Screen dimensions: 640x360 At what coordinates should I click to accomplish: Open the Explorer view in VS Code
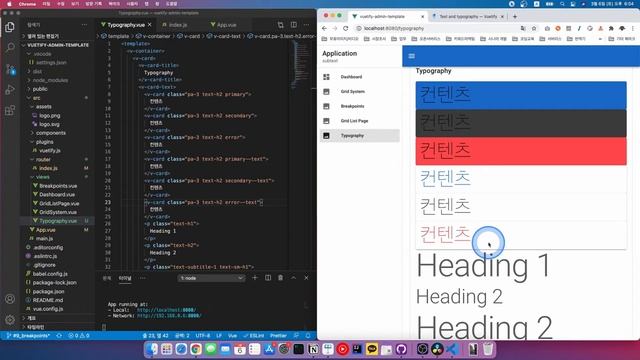10,27
